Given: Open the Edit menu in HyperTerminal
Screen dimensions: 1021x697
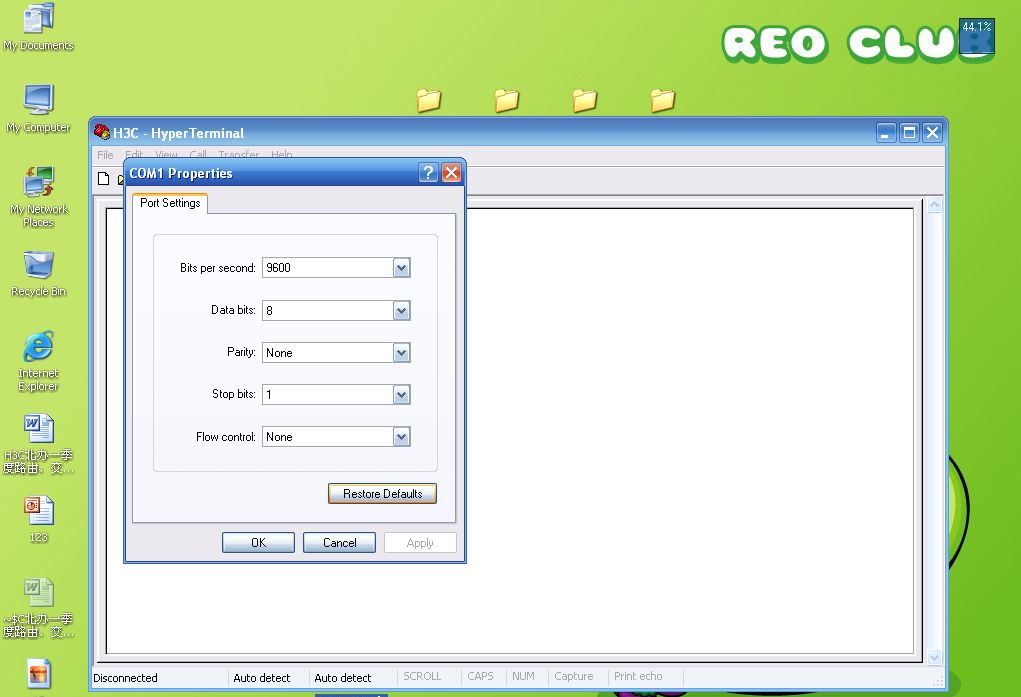Looking at the screenshot, I should [134, 154].
